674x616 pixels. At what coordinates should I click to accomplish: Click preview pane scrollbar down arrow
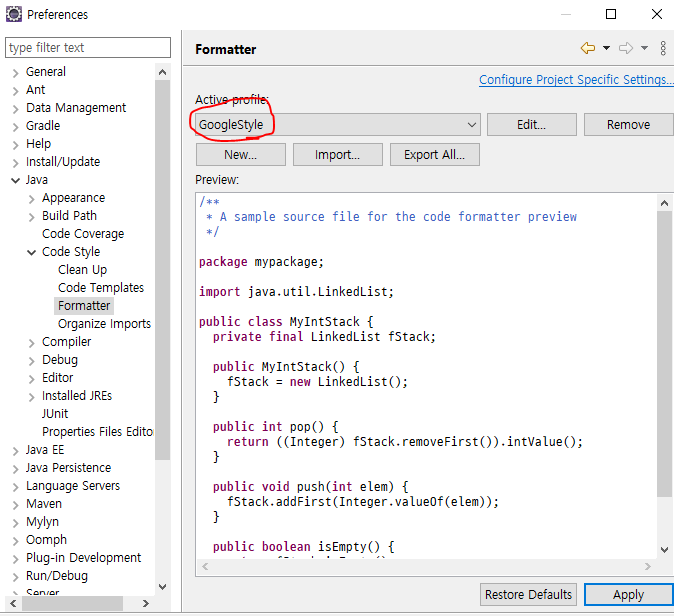pos(664,550)
